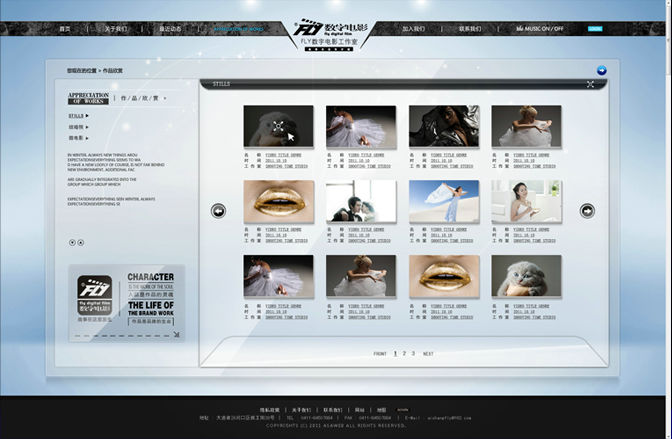Go to page 2 in pagination

(x=404, y=353)
